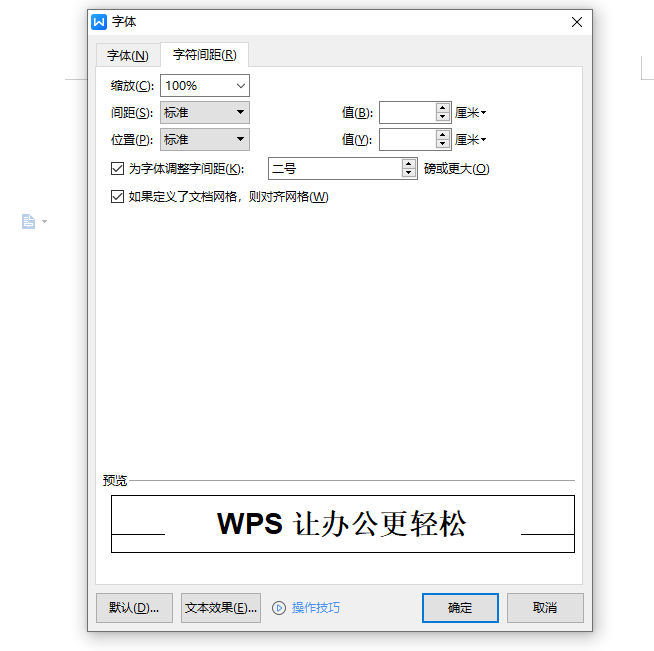Click the play icon beside 操作技巧
The height and width of the screenshot is (651, 654).
point(279,608)
